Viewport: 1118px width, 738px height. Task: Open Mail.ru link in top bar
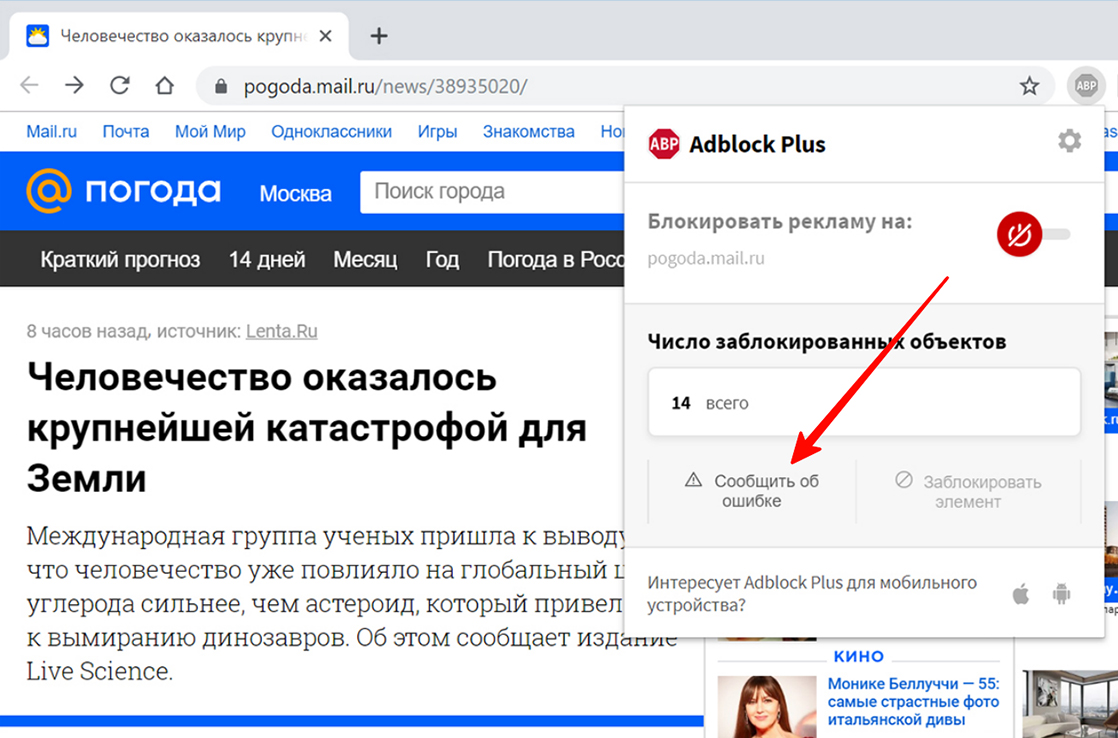pos(51,132)
